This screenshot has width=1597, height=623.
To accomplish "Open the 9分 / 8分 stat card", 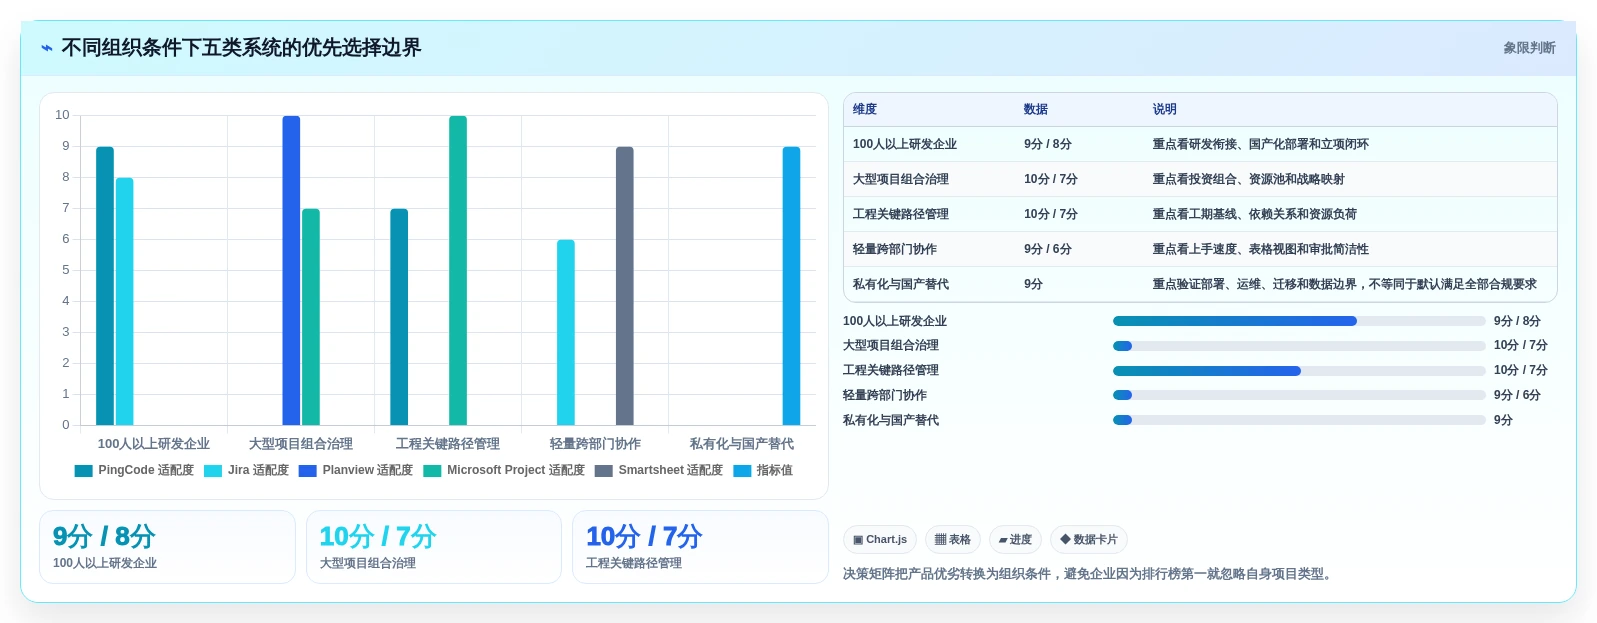I will click(167, 547).
